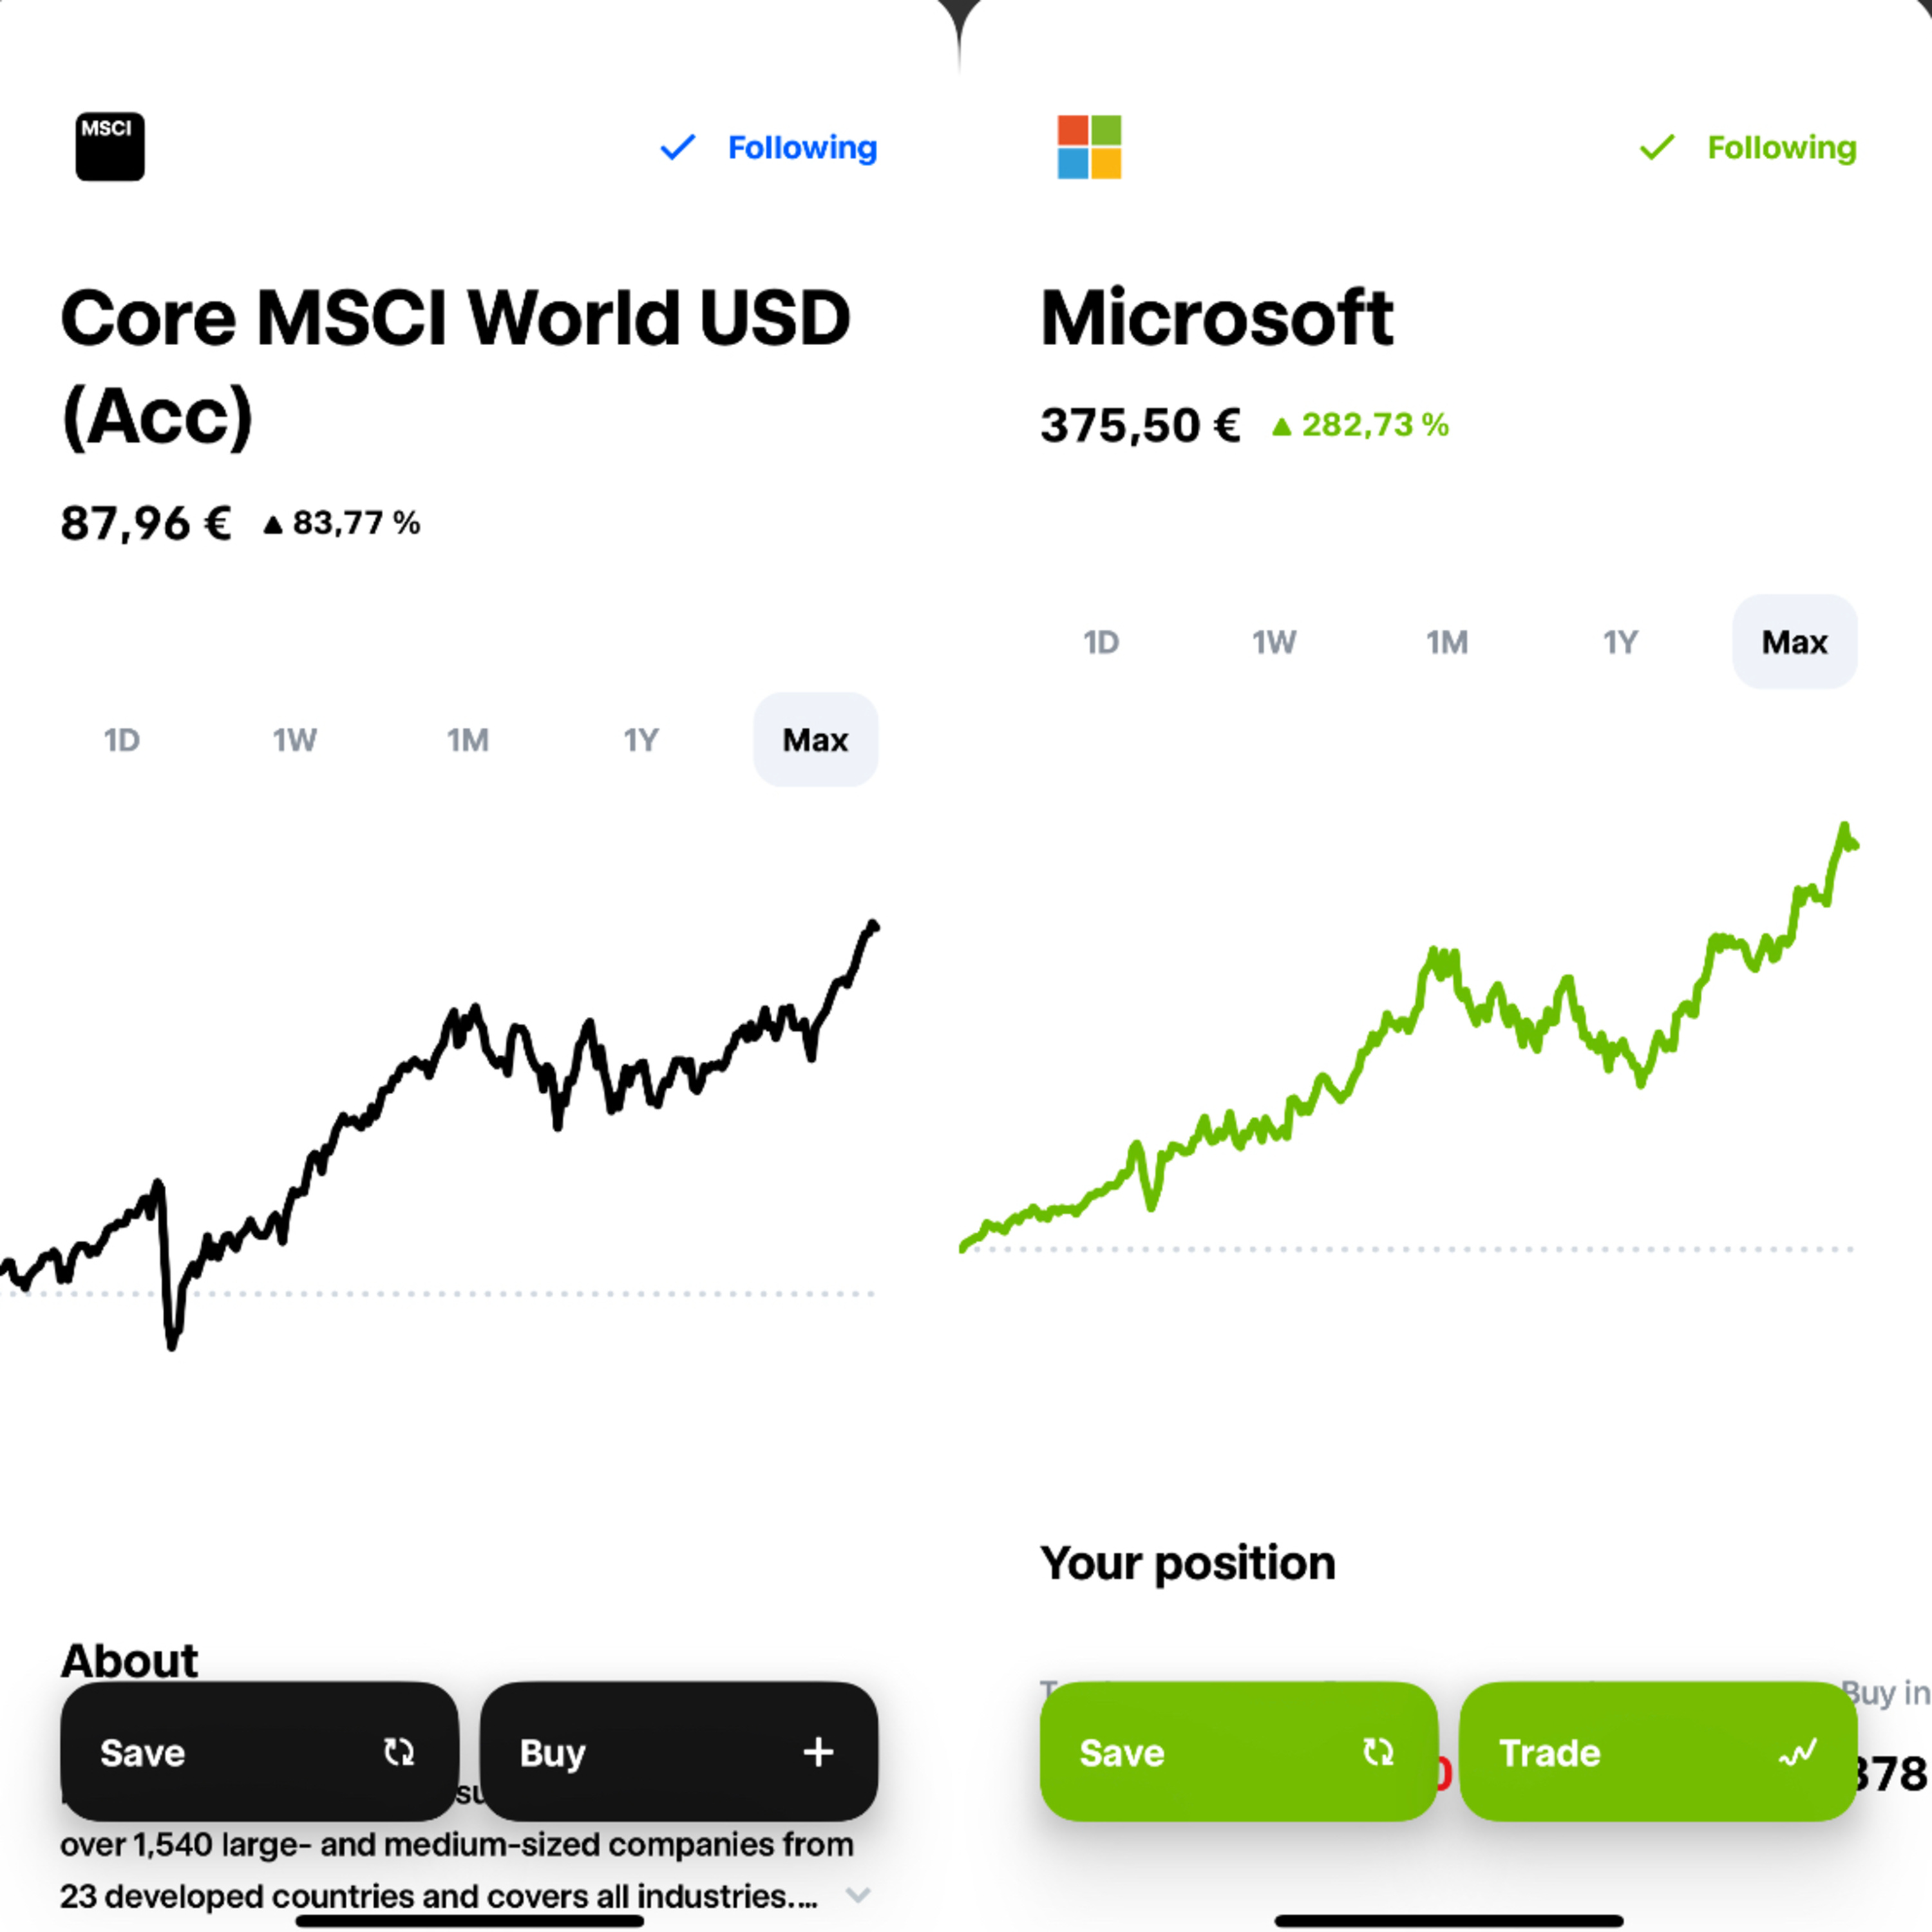
Task: Select the 1D range for MSCI World
Action: coord(122,740)
